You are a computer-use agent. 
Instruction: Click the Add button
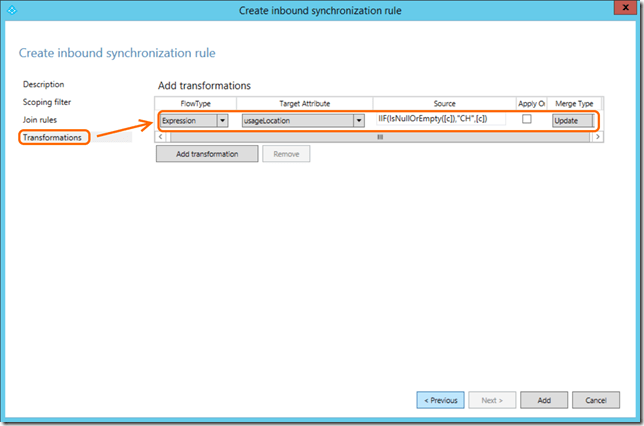coord(544,400)
